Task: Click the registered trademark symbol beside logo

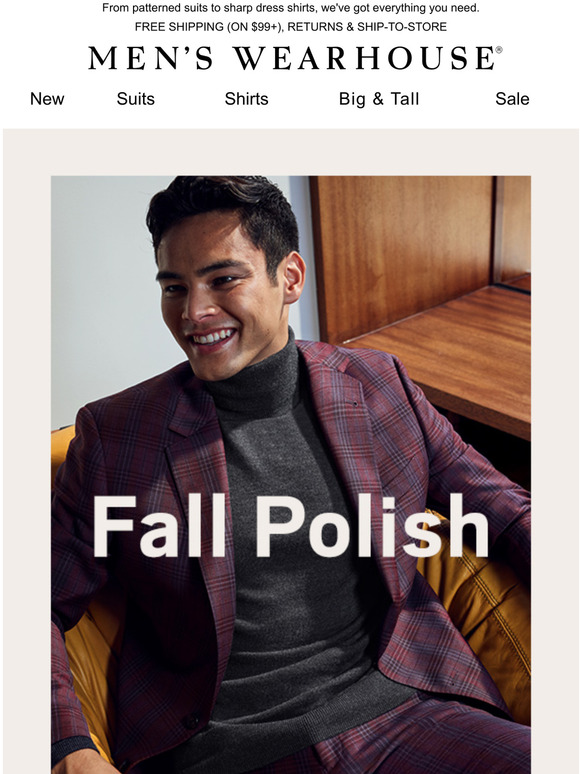Action: [499, 50]
